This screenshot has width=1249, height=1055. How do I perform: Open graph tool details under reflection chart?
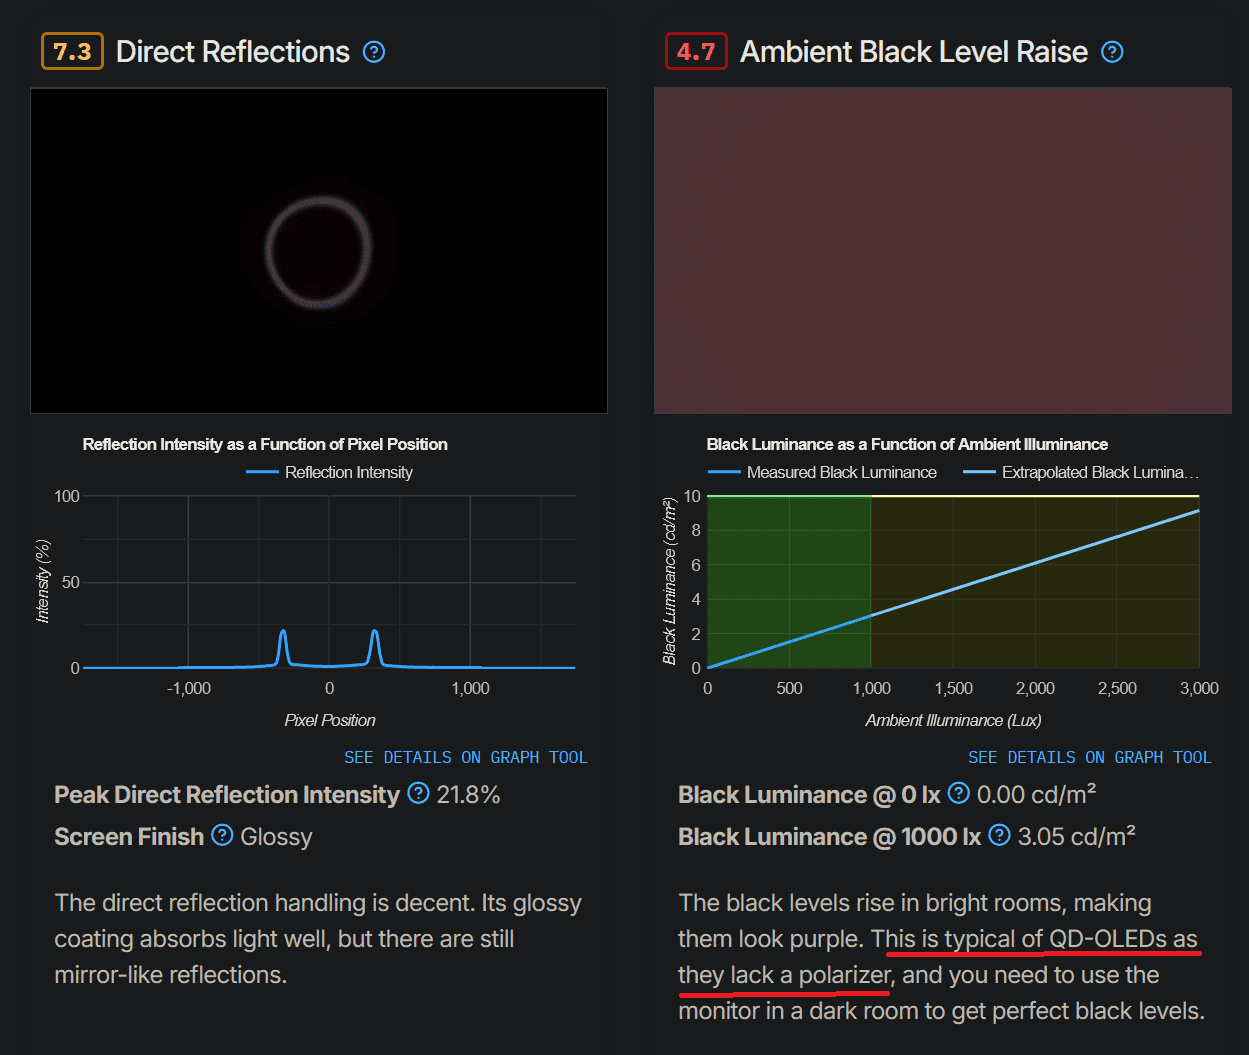466,757
